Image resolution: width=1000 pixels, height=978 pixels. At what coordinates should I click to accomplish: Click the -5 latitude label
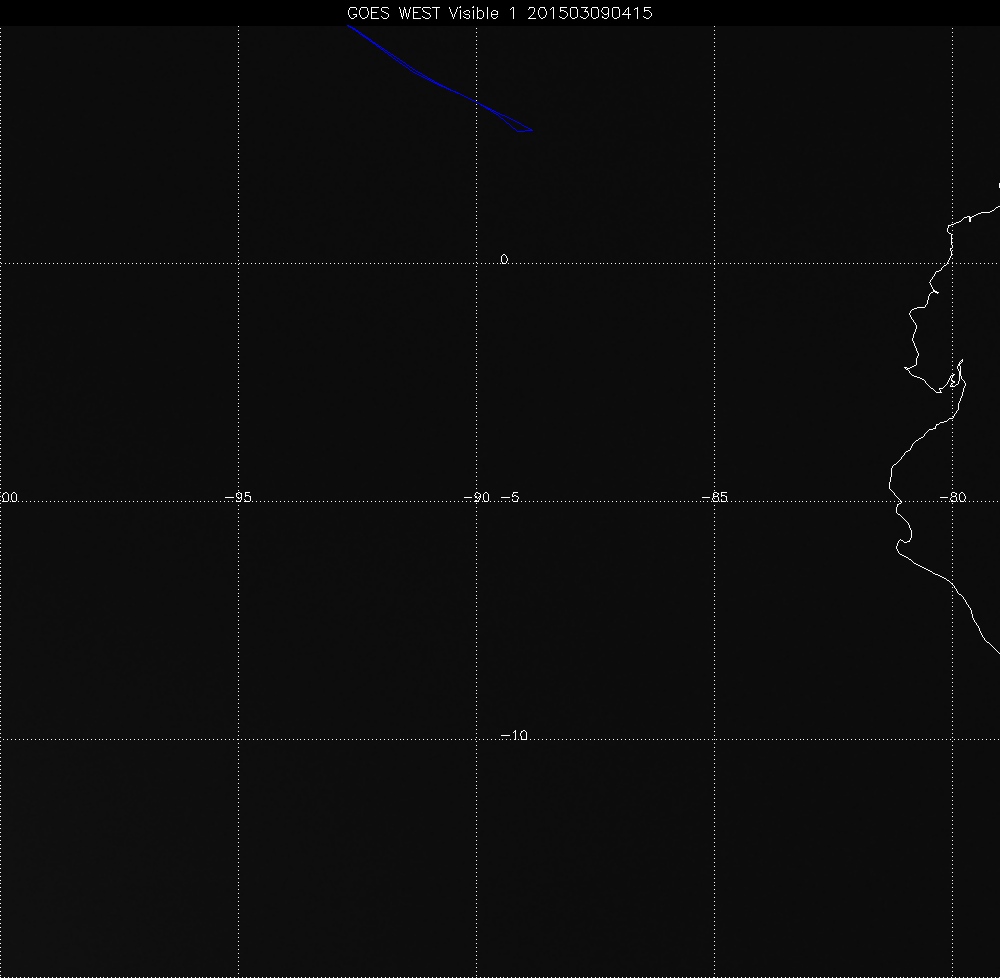[509, 498]
